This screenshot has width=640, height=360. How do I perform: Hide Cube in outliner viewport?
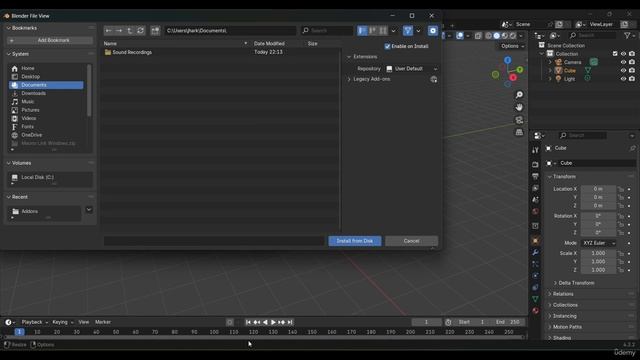623,71
